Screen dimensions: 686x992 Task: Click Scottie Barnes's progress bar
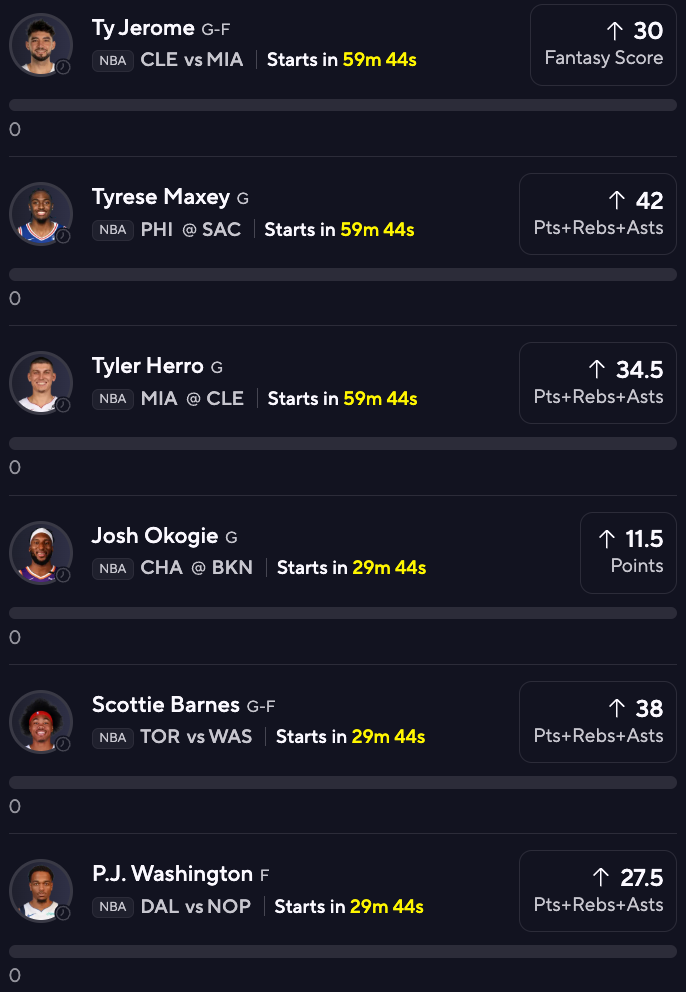(x=343, y=783)
